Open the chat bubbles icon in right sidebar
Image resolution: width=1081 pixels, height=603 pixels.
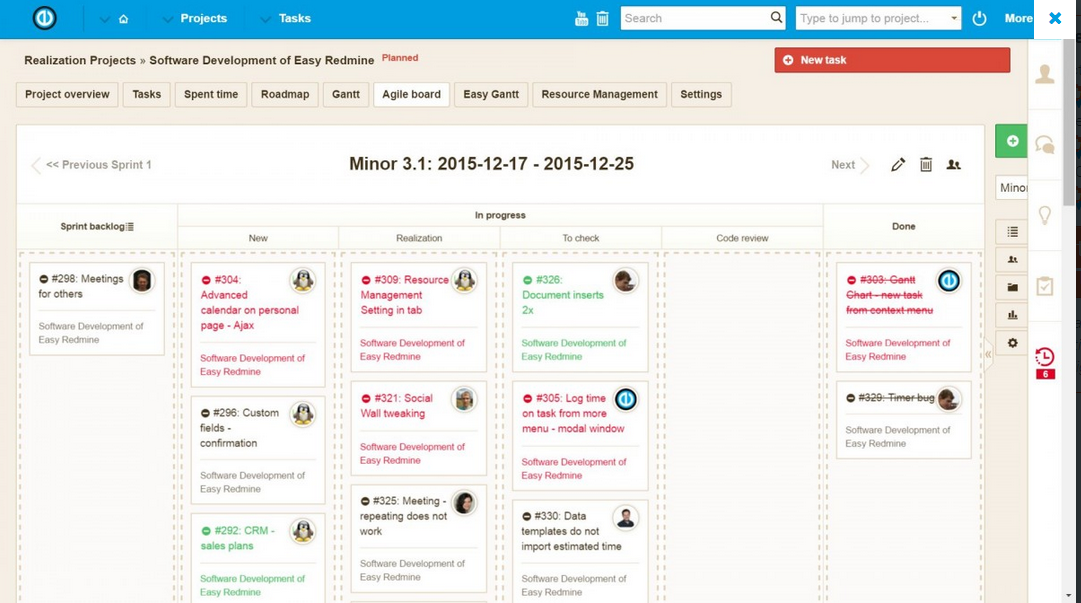point(1044,145)
